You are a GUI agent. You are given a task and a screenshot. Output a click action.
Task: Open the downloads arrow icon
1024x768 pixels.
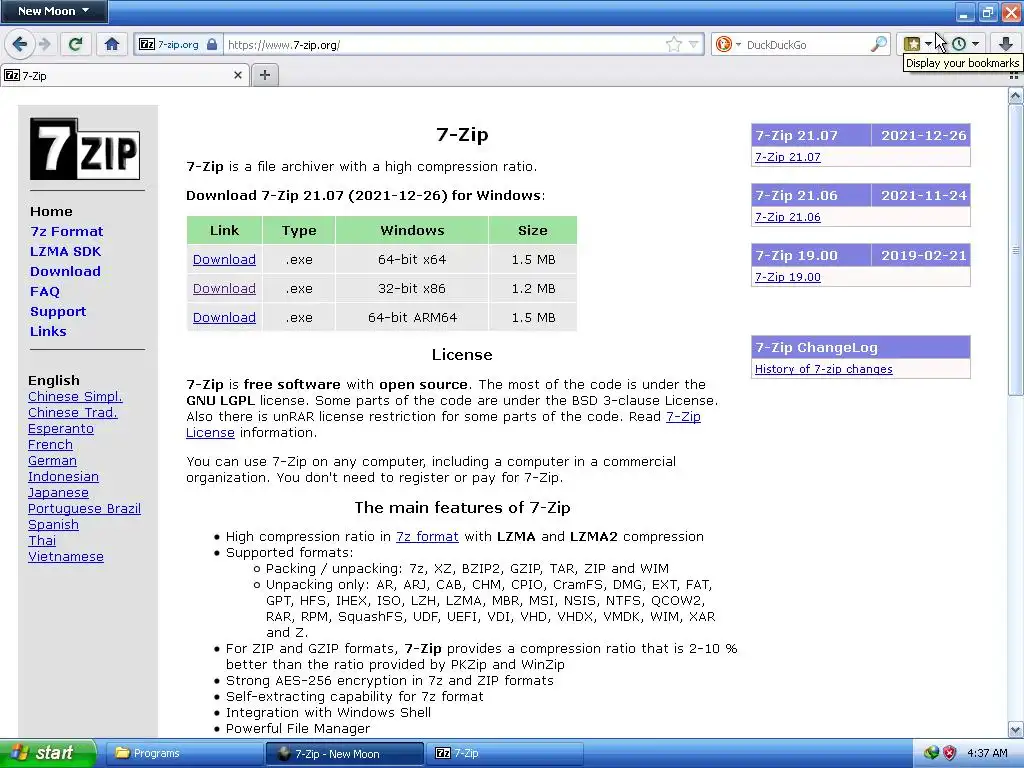(x=1006, y=44)
